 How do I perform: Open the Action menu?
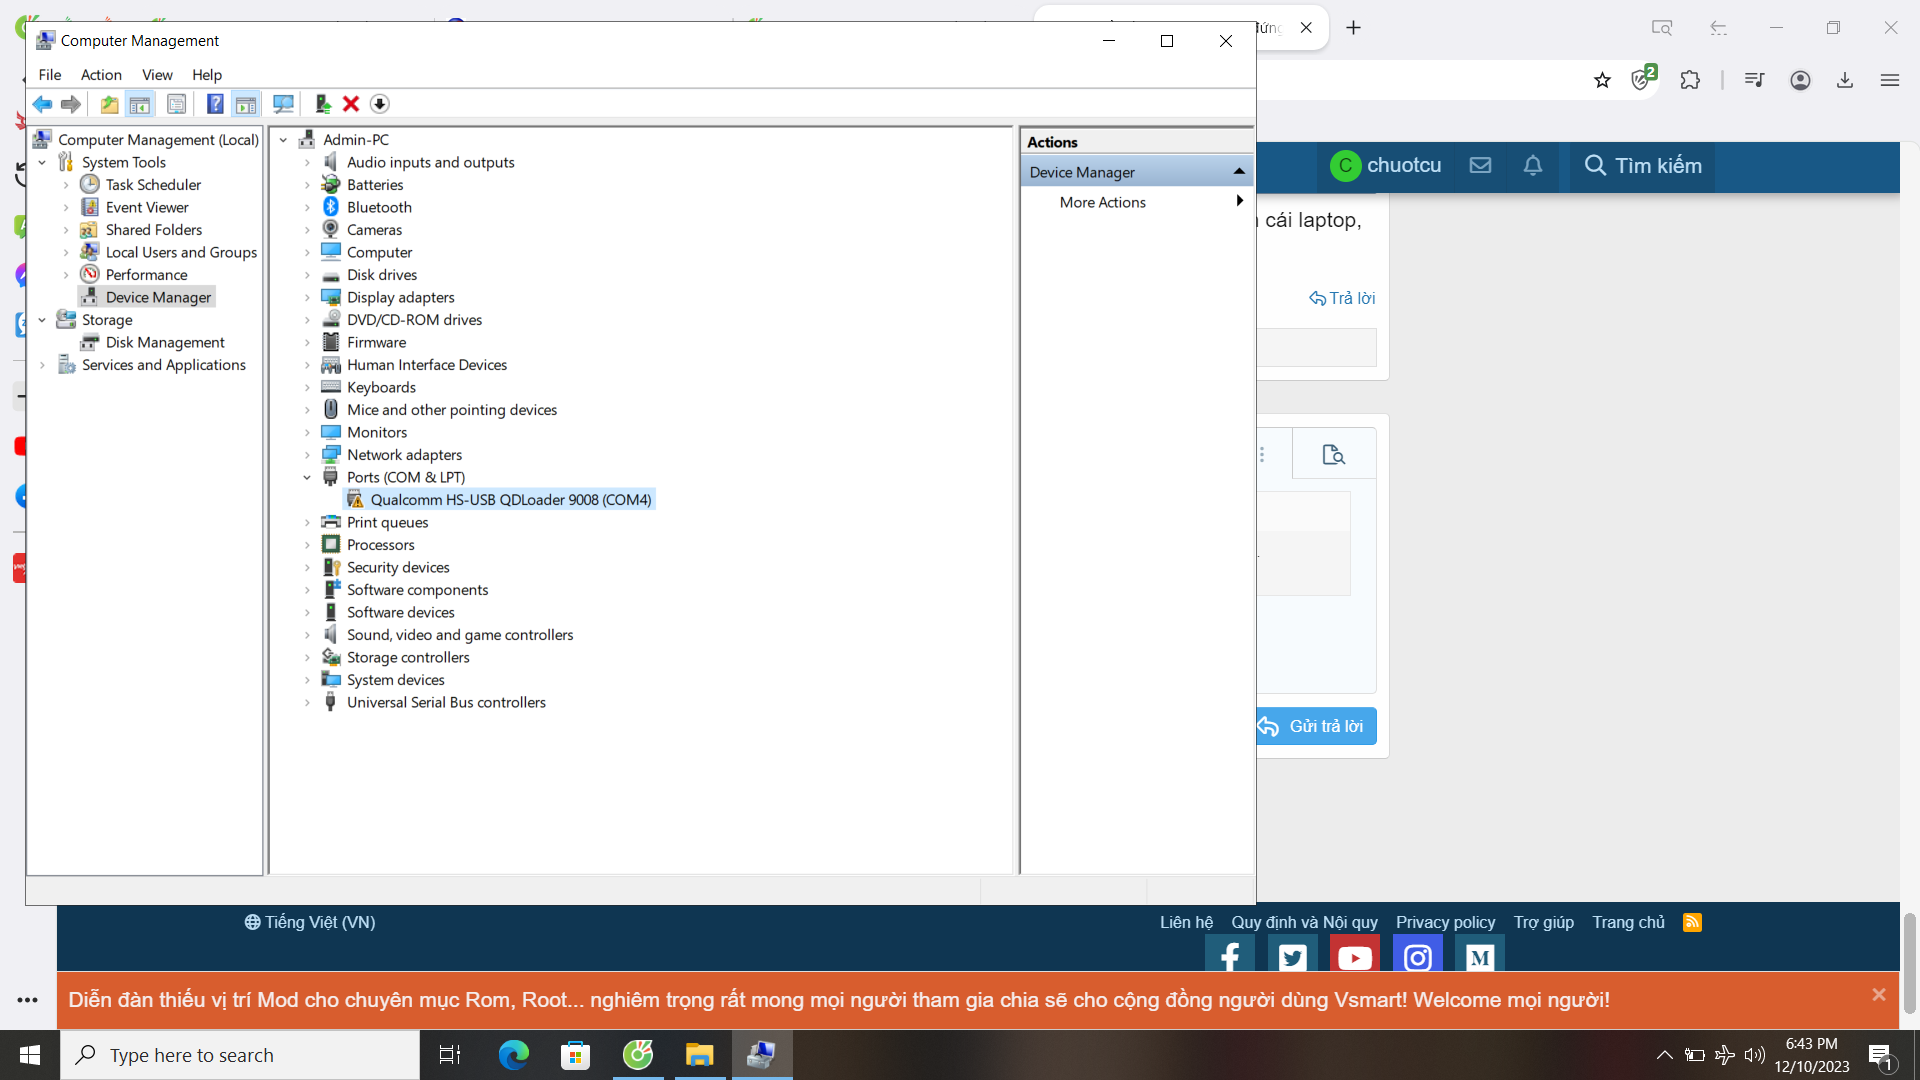tap(101, 75)
